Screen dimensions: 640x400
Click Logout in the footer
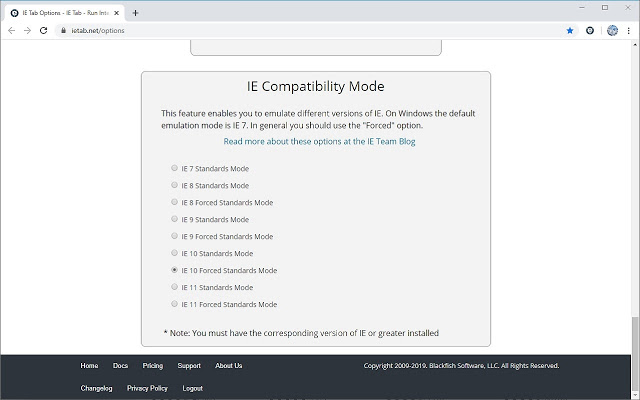(192, 388)
